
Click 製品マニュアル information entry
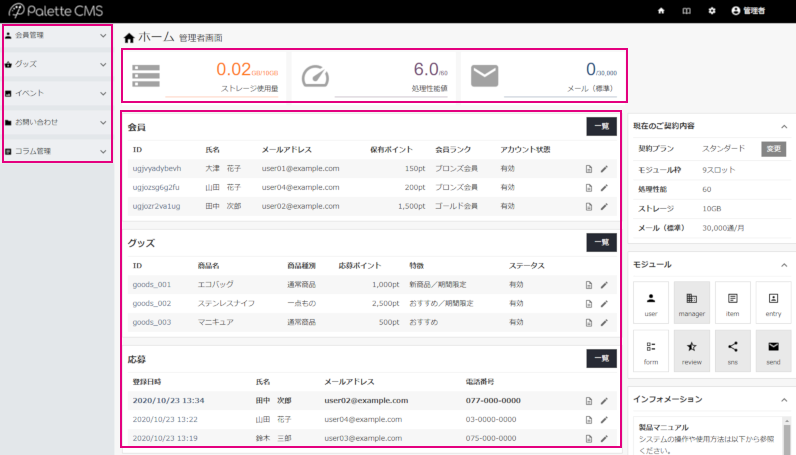664,428
